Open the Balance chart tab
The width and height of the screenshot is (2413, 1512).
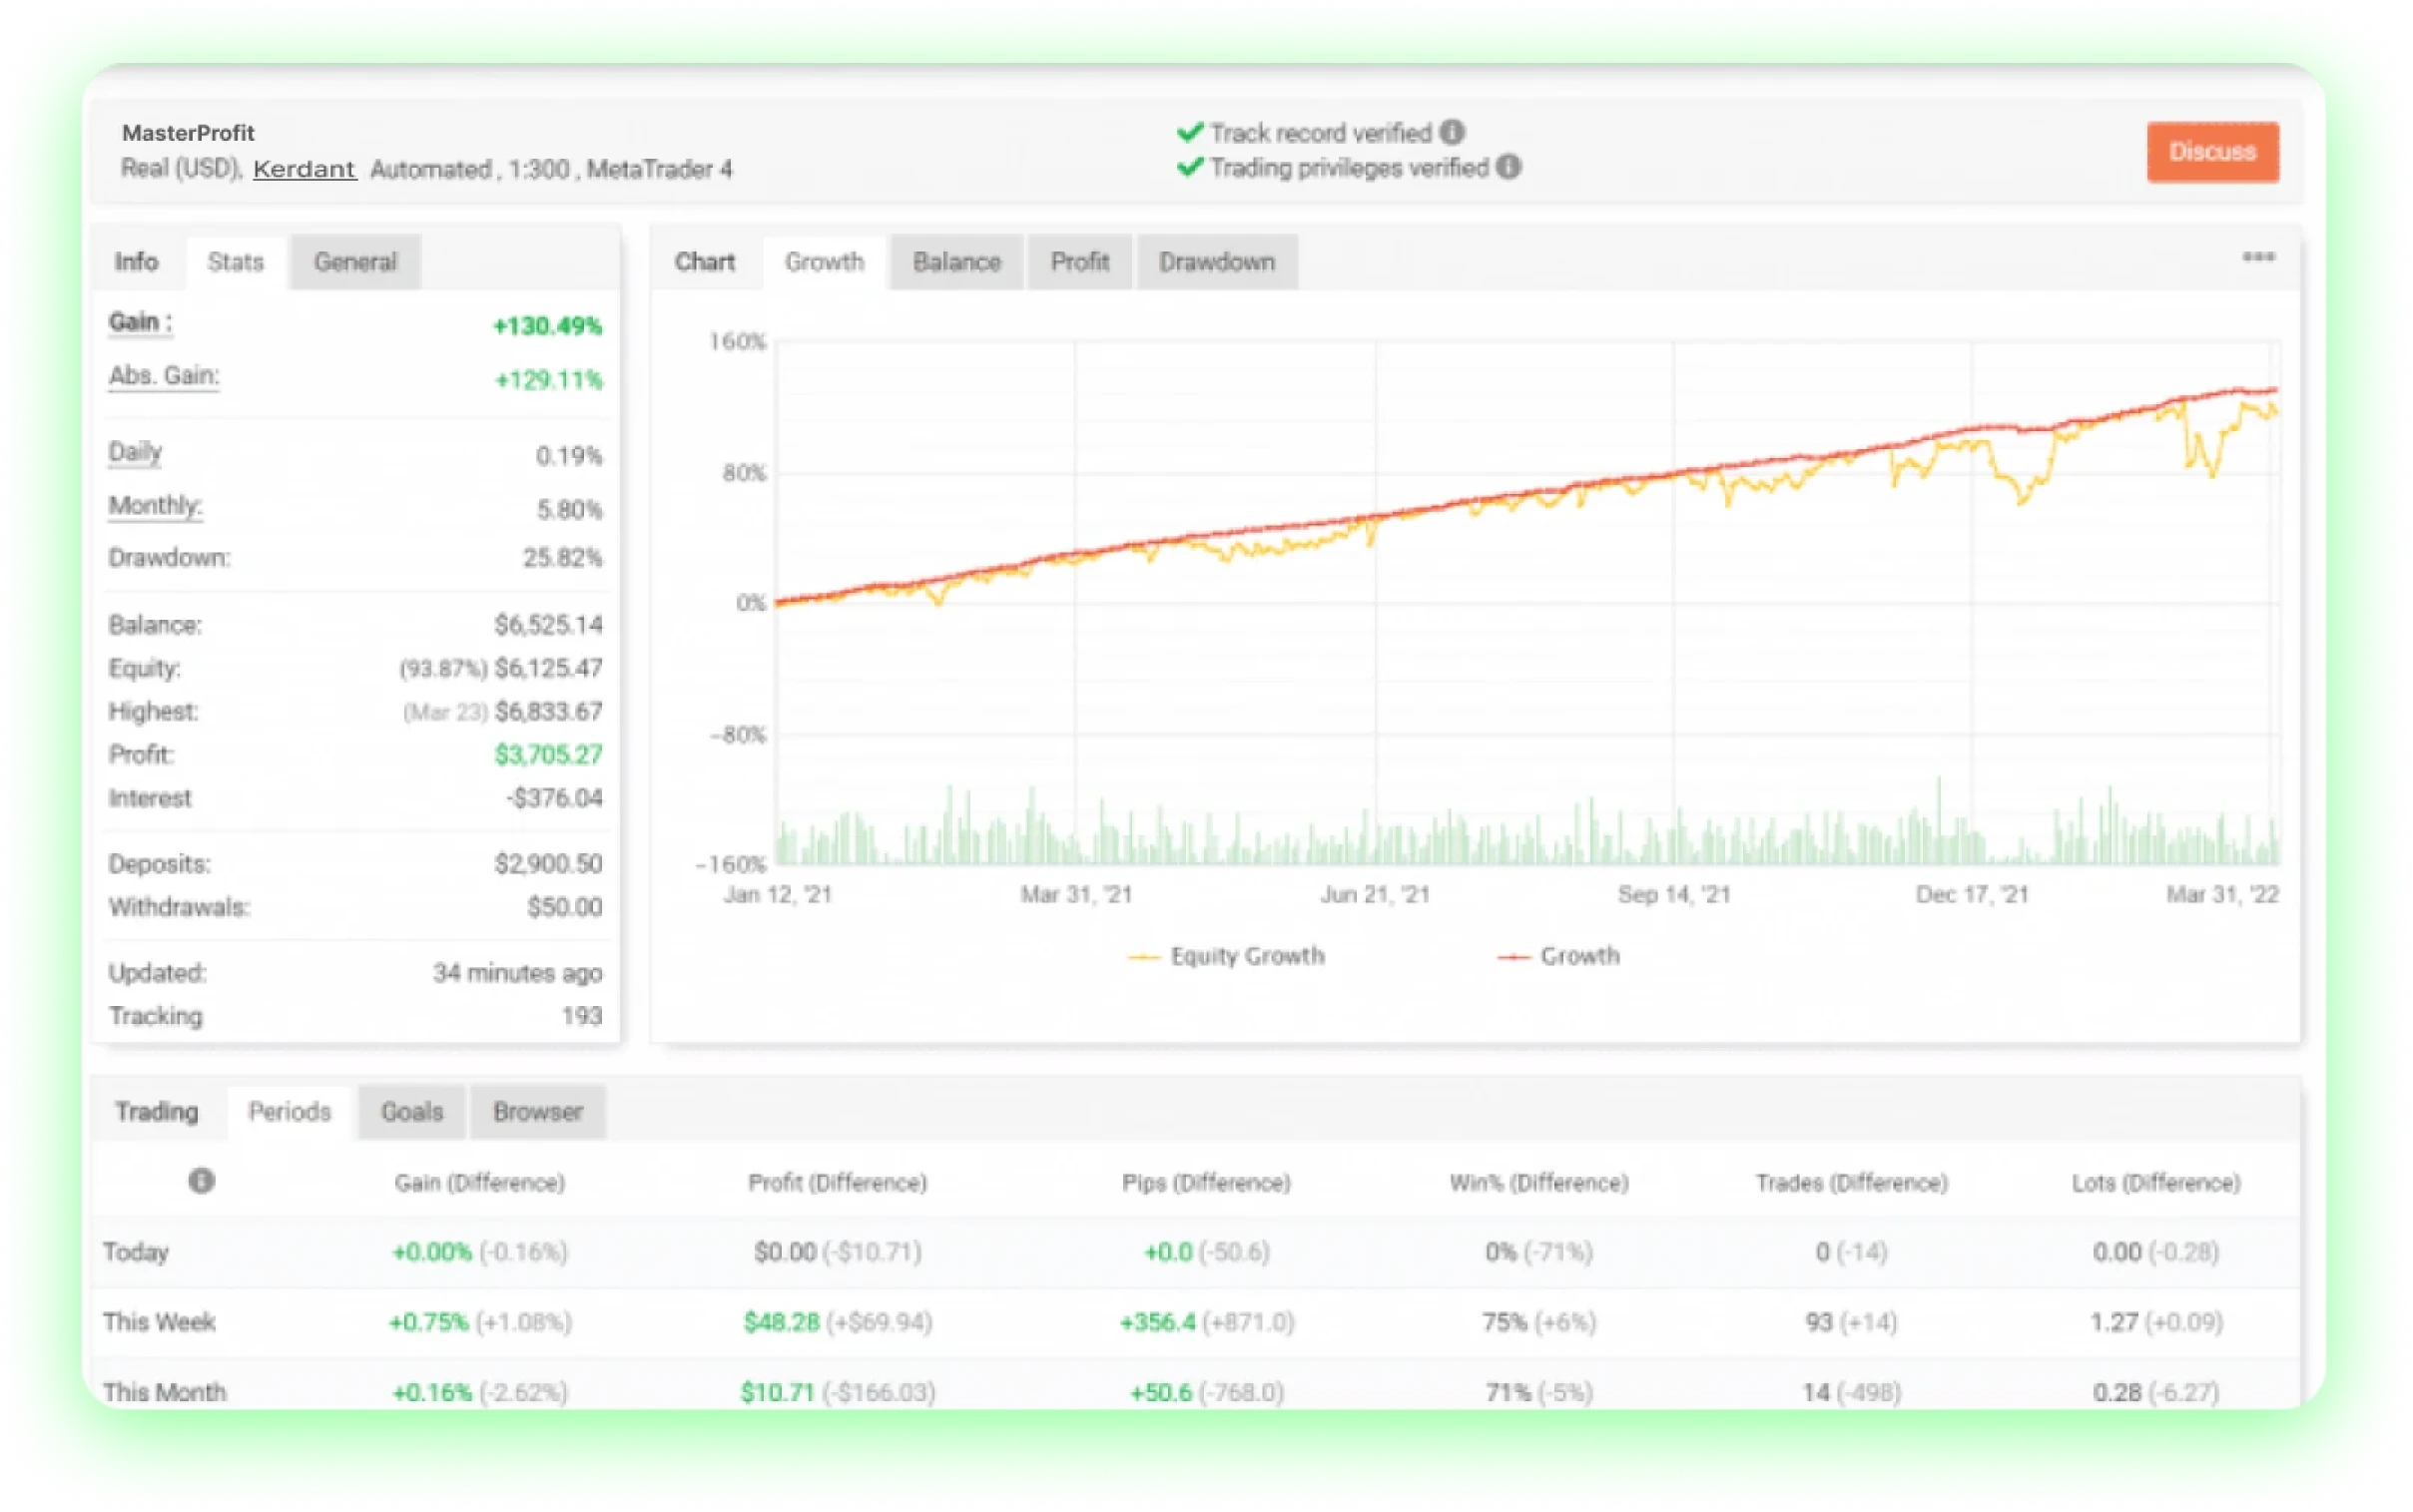click(956, 262)
